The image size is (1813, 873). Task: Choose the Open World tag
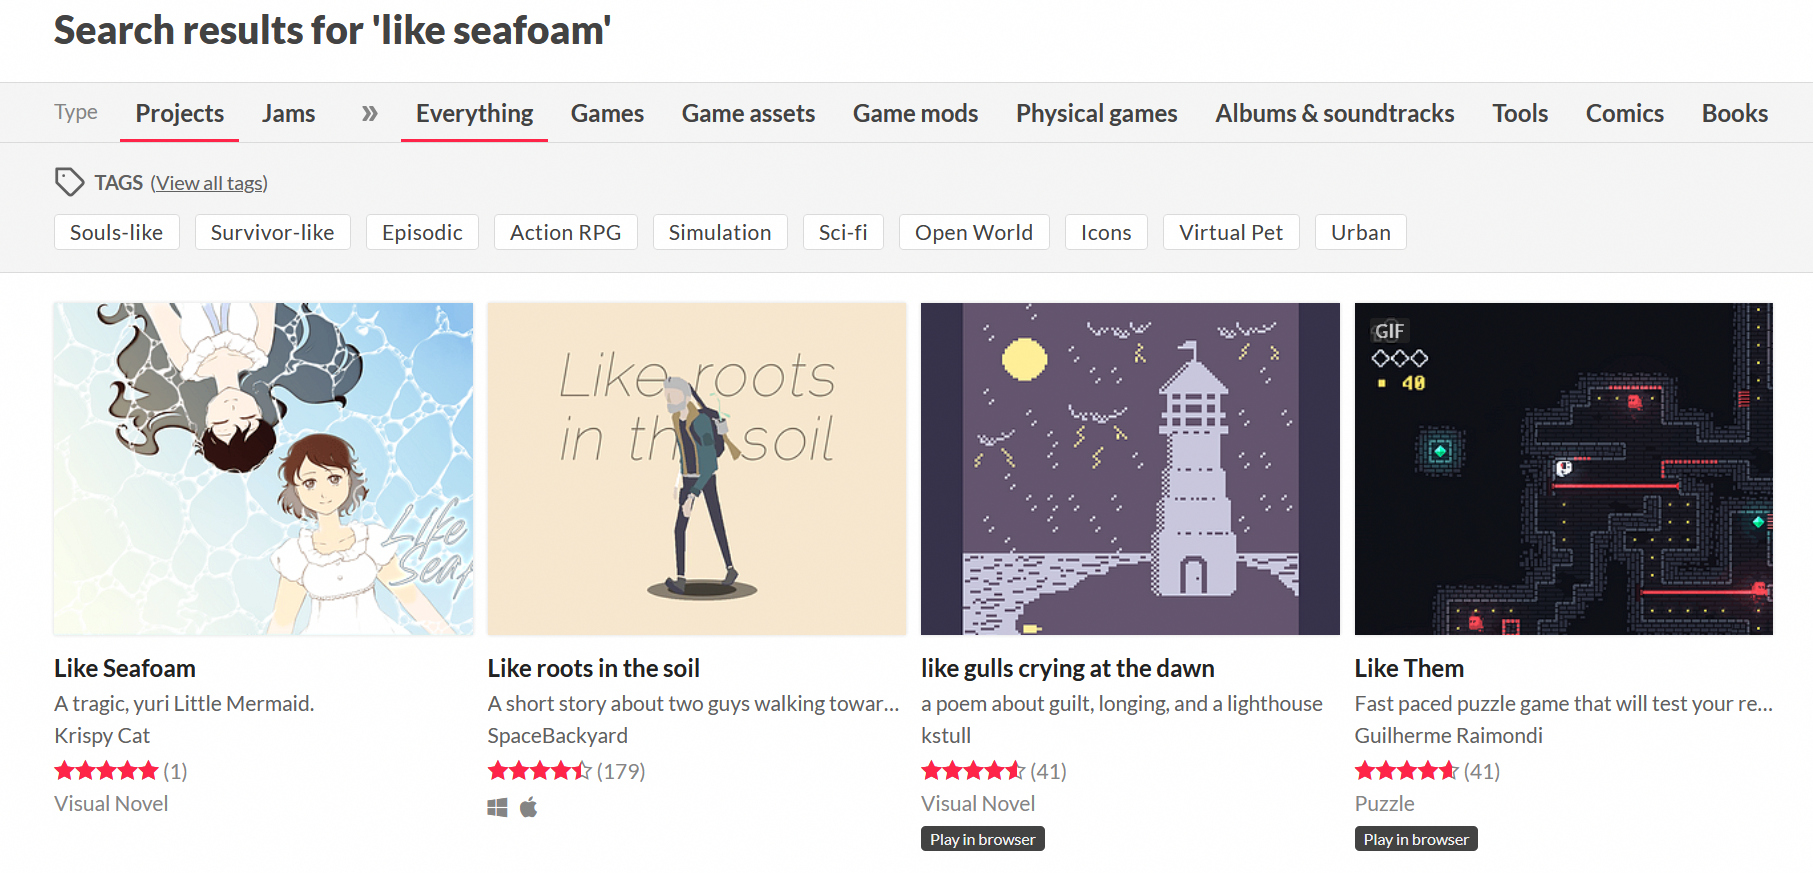coord(973,232)
